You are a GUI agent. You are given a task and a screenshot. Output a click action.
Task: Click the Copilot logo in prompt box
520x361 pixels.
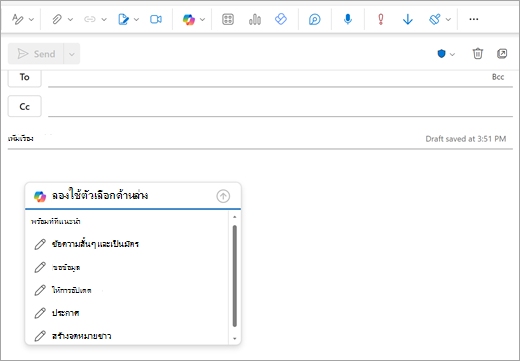40,196
